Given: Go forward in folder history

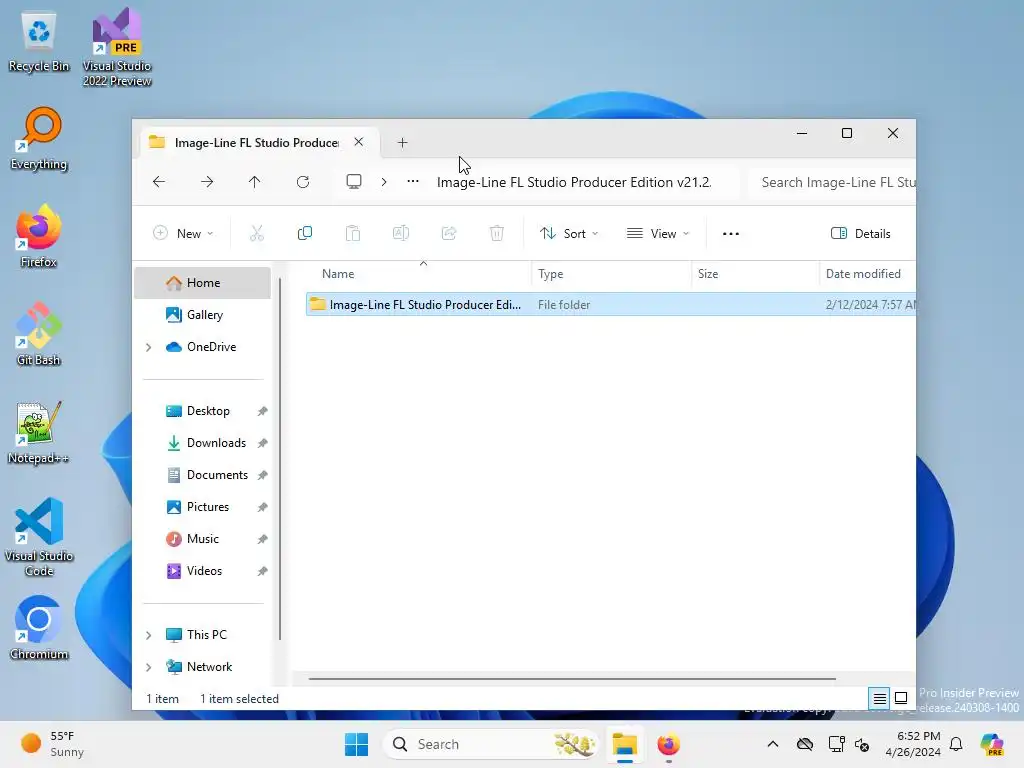Looking at the screenshot, I should [x=207, y=182].
